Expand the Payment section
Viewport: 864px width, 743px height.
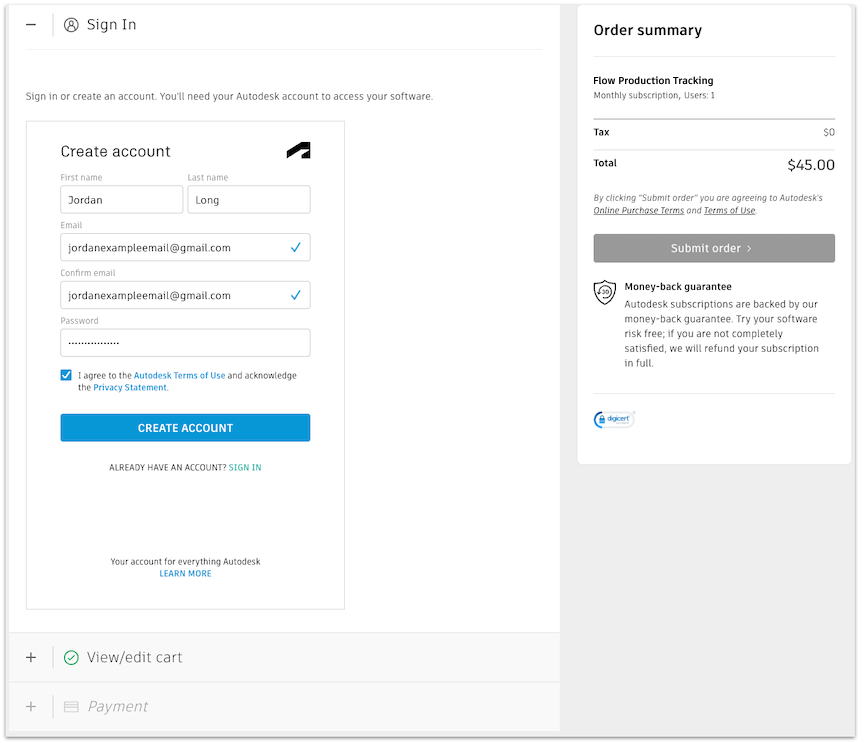[x=31, y=707]
